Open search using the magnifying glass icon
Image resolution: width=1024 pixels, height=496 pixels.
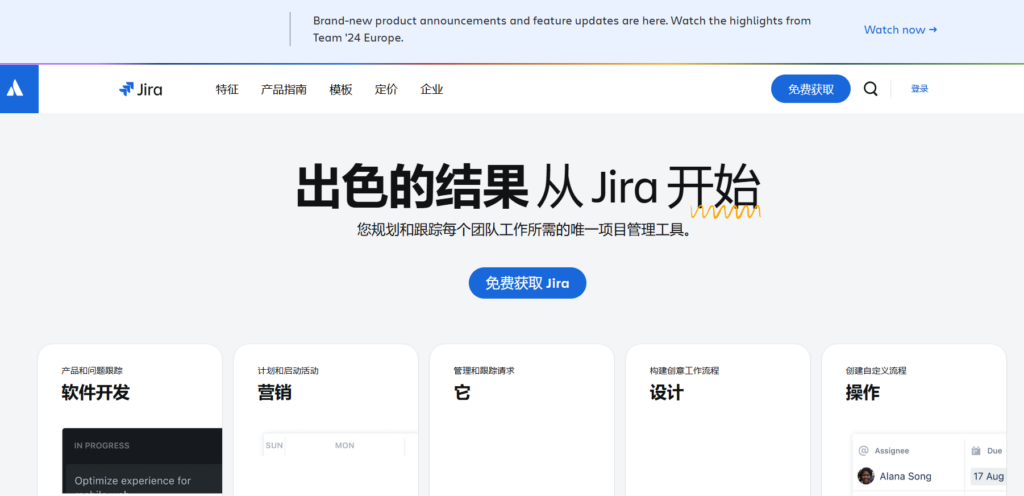(870, 89)
